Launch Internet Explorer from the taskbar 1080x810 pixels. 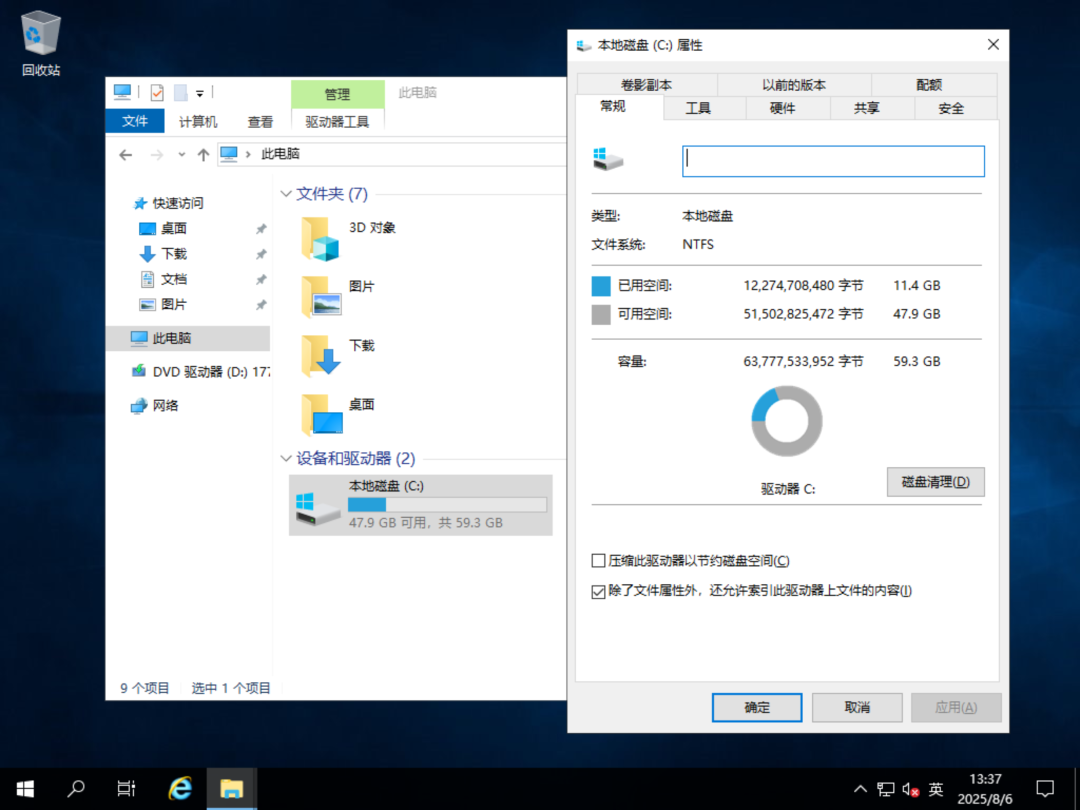[x=179, y=788]
